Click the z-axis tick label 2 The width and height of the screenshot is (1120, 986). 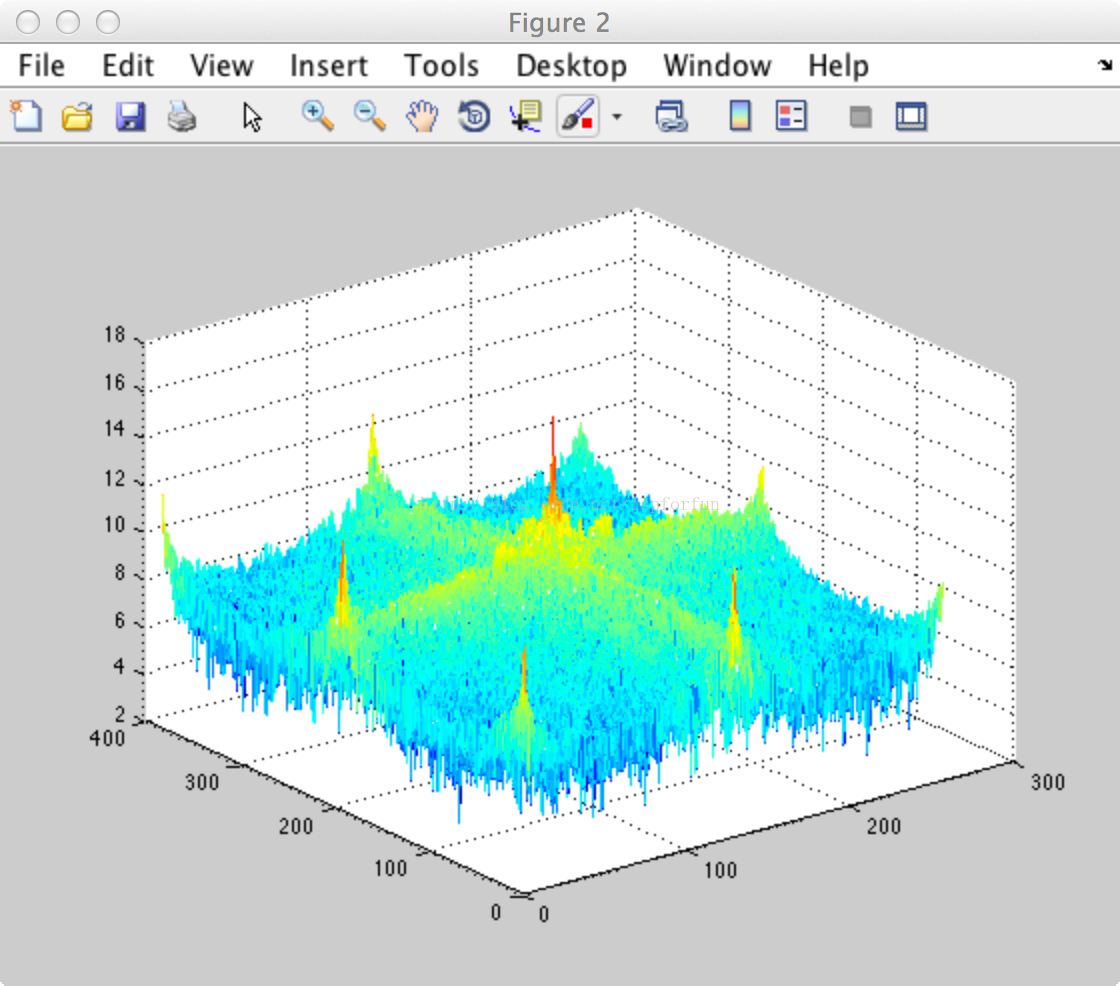[120, 714]
